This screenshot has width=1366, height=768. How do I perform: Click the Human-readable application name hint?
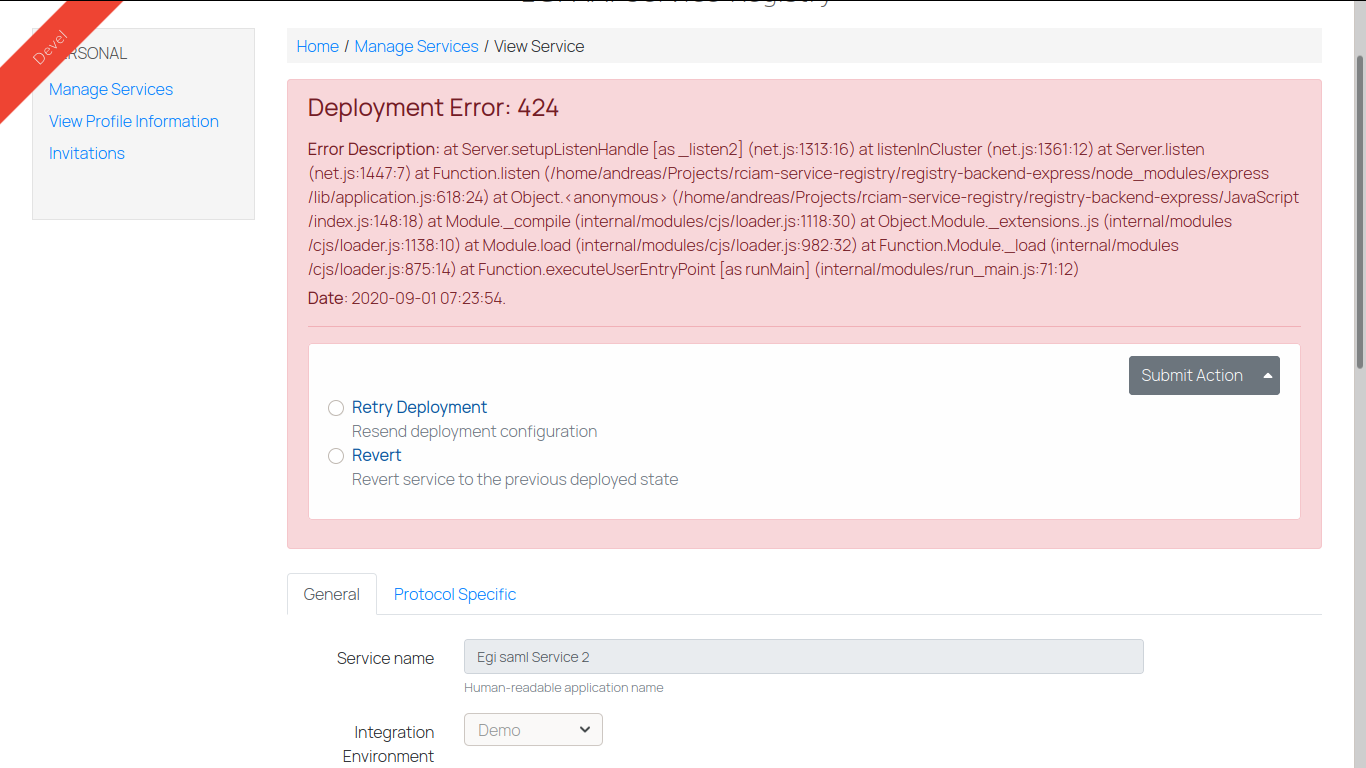pos(564,688)
